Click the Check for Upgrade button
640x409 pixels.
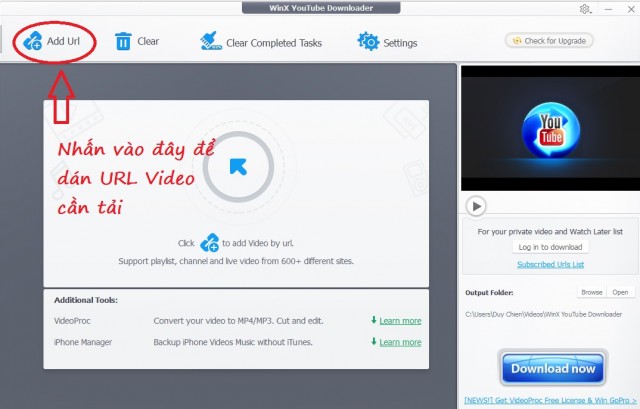(x=549, y=41)
